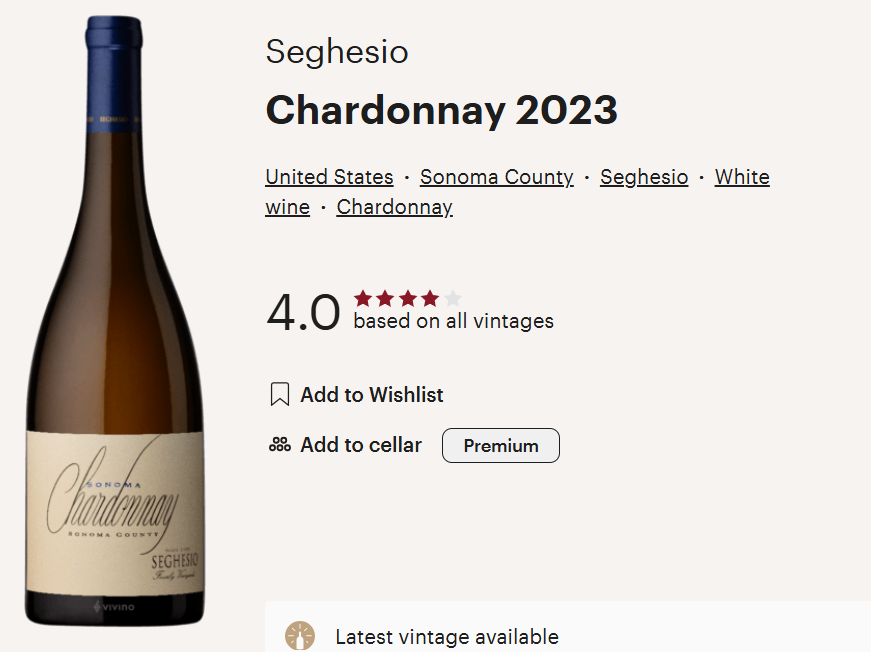Click the Premium button
This screenshot has width=871, height=652.
[x=500, y=444]
